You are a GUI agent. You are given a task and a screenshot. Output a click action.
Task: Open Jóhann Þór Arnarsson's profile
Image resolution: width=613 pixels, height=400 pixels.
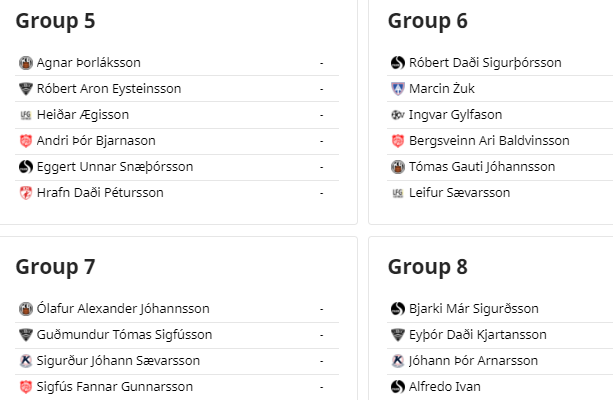473,361
